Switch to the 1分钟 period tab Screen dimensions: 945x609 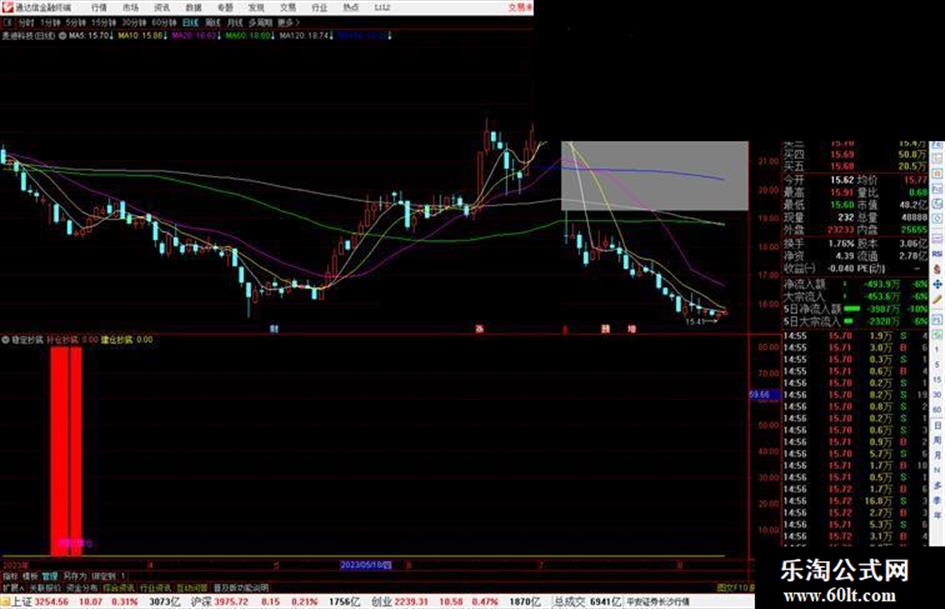[50, 22]
